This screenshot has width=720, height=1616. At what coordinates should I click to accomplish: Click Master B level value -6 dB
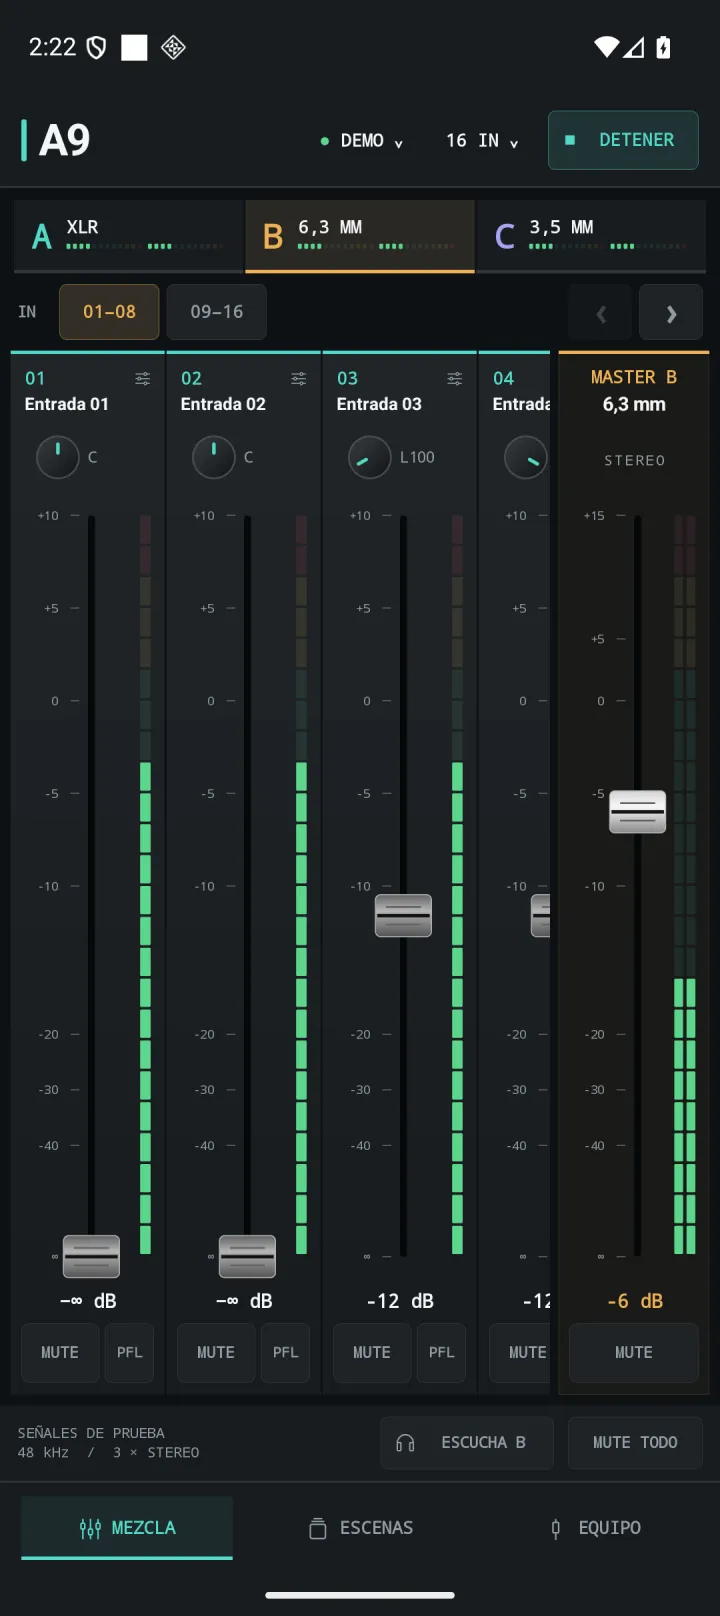[x=635, y=1301]
